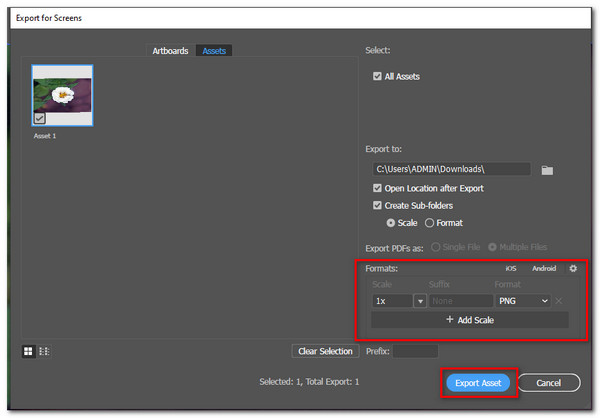This screenshot has width=600, height=418.
Task: Open advanced format settings gear icon
Action: pyautogui.click(x=573, y=268)
